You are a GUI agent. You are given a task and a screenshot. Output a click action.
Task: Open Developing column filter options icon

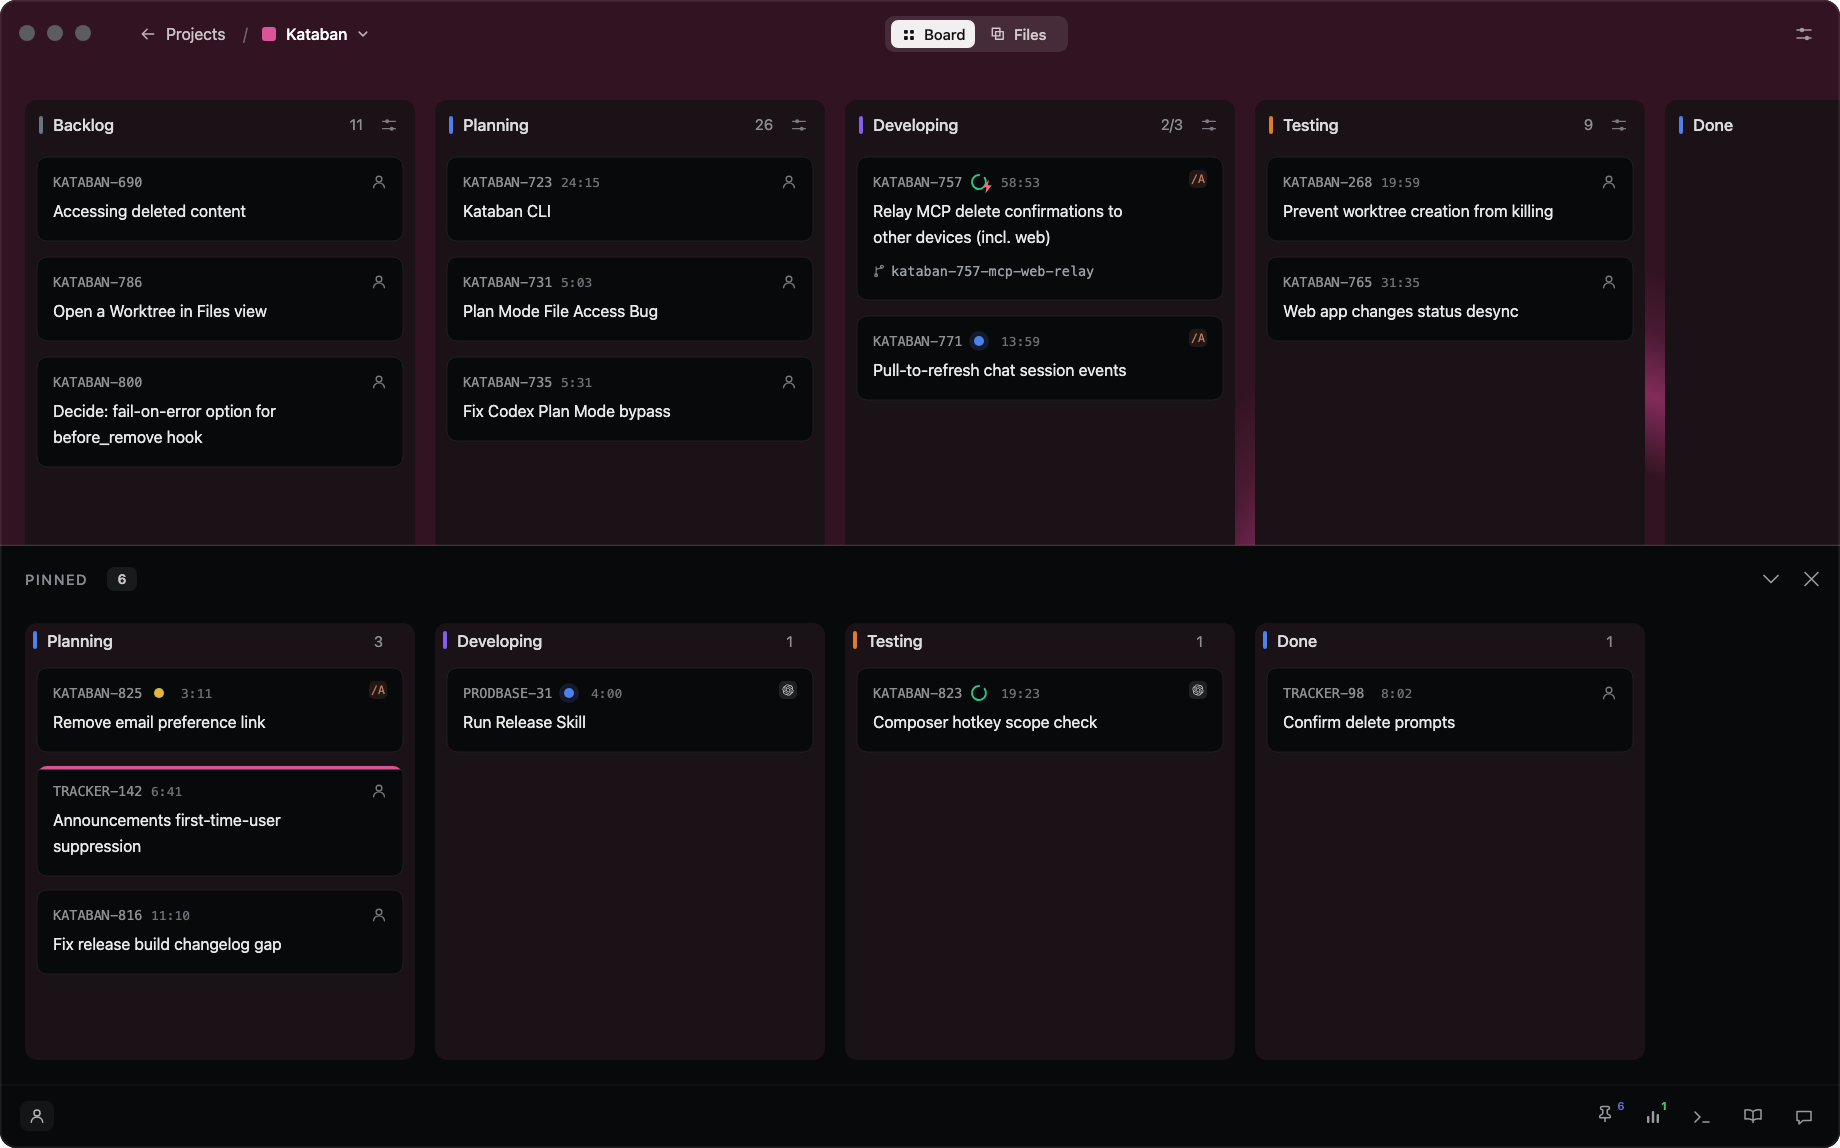(x=1209, y=125)
